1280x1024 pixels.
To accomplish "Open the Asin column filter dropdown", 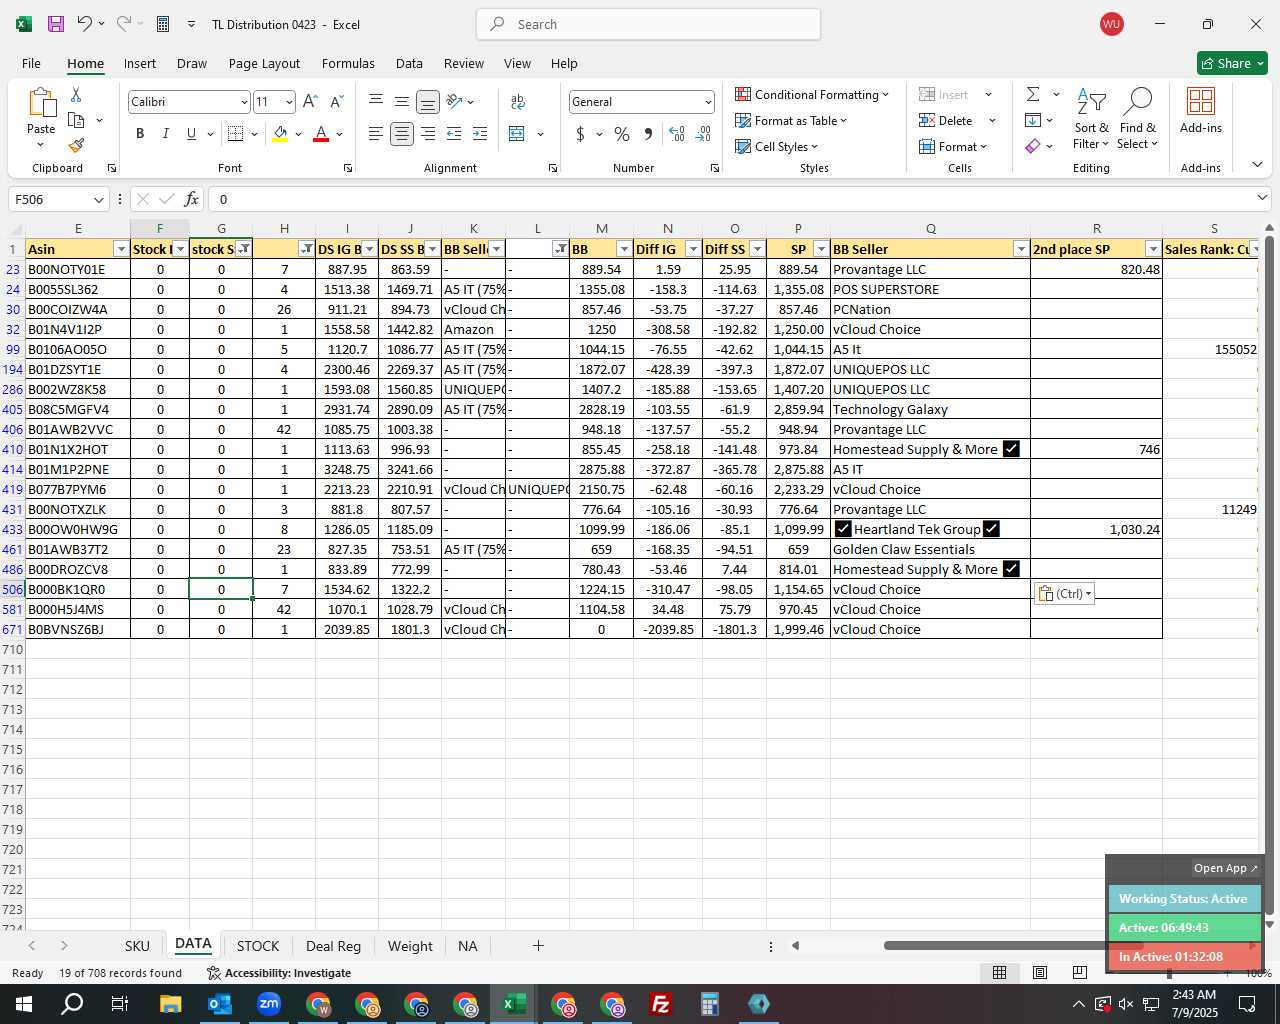I will pos(121,249).
